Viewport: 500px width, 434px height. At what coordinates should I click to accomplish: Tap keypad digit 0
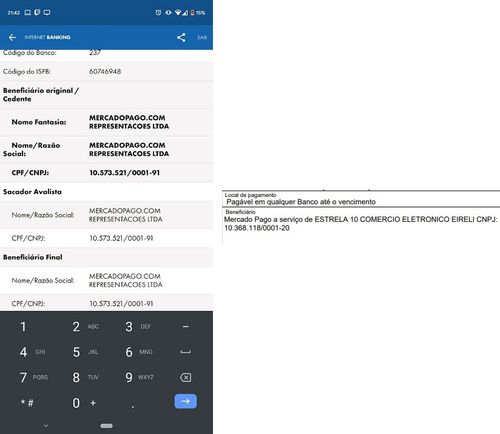click(x=76, y=403)
